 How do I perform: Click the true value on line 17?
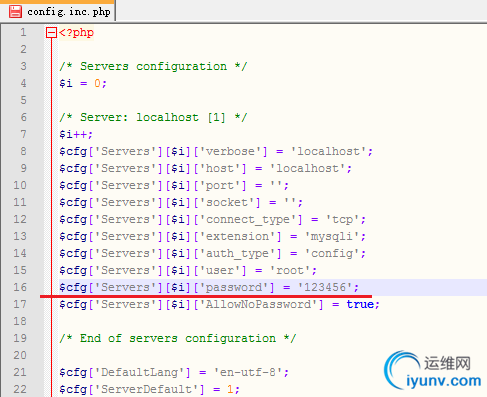(360, 304)
